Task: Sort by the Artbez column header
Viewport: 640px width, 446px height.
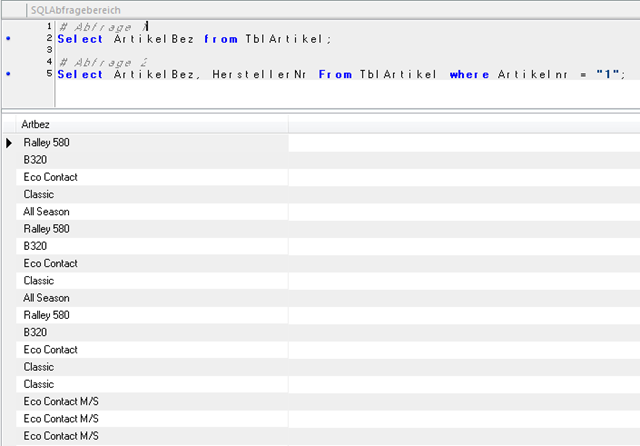Action: (x=150, y=124)
